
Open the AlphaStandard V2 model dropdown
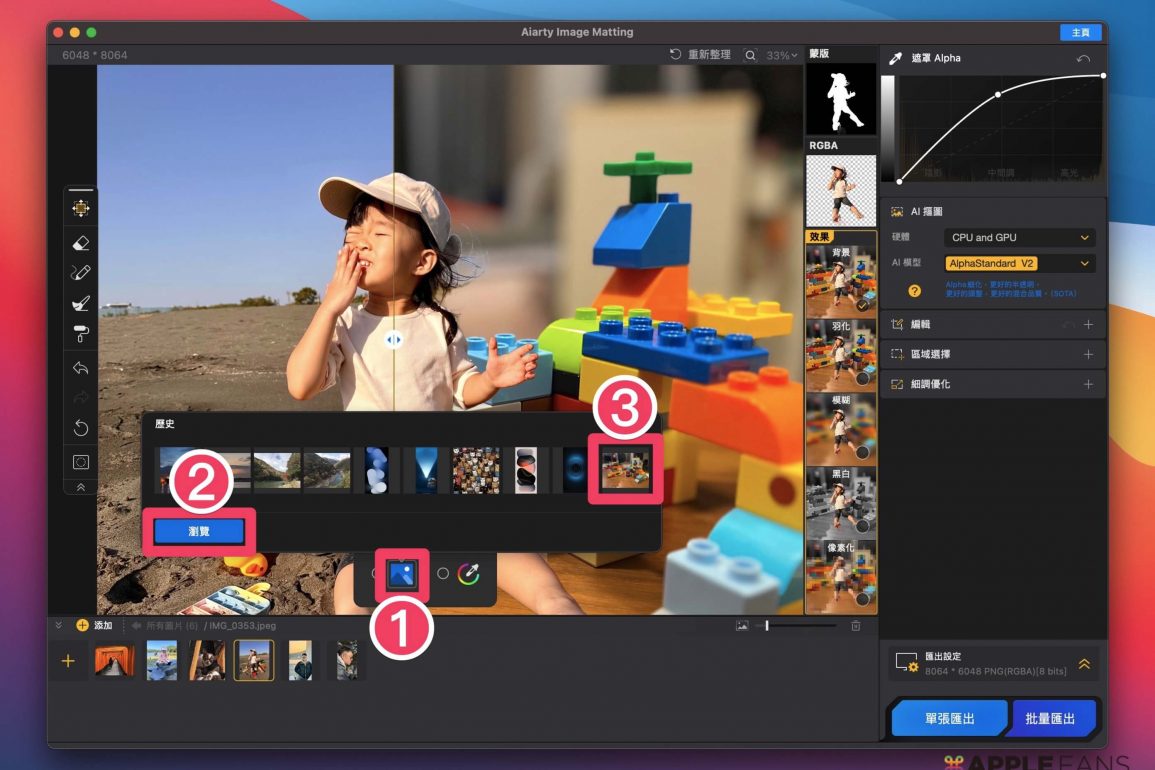(x=1020, y=264)
